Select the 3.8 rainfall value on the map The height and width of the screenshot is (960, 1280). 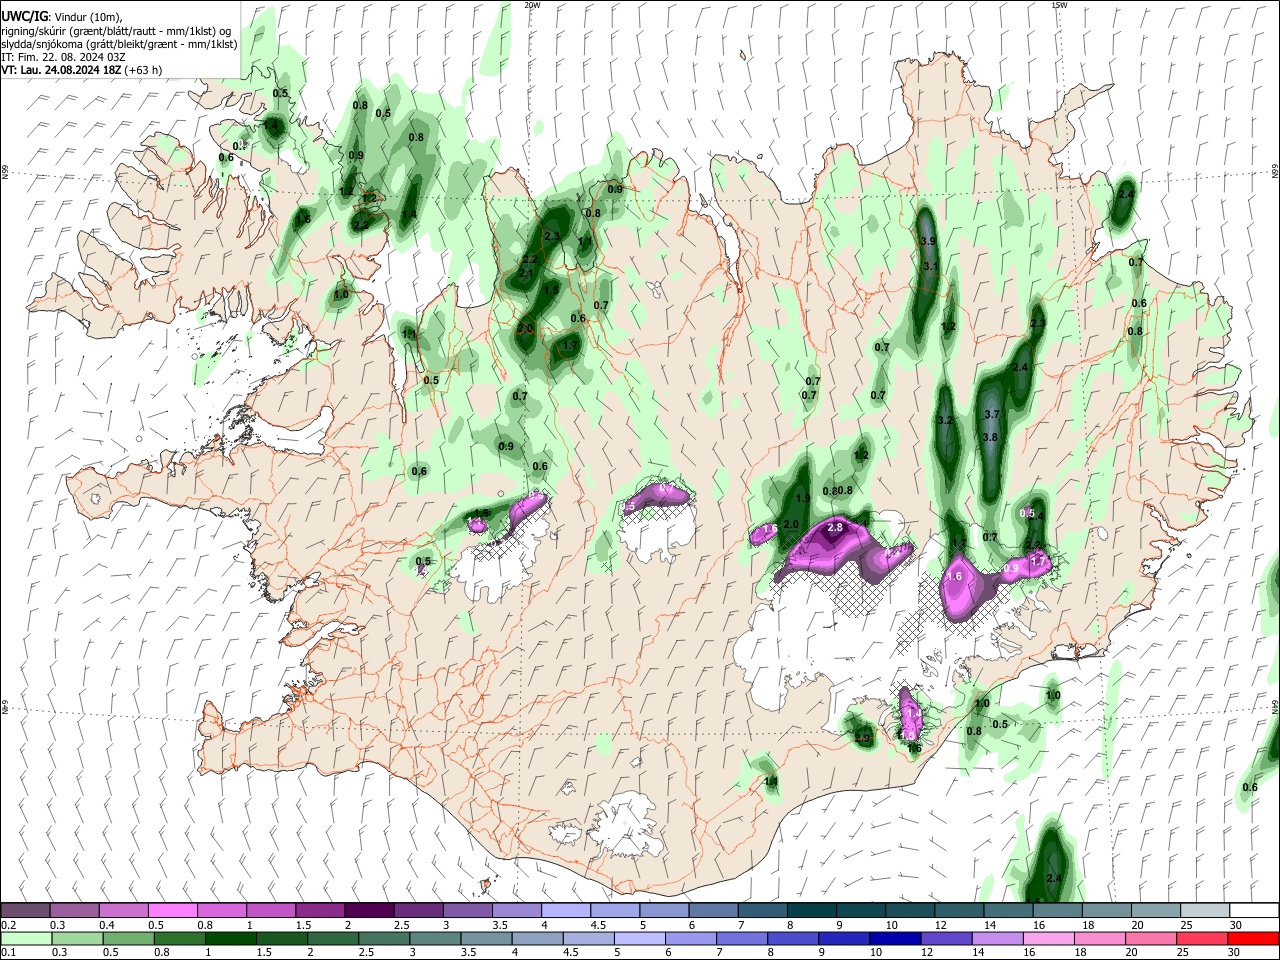(990, 437)
